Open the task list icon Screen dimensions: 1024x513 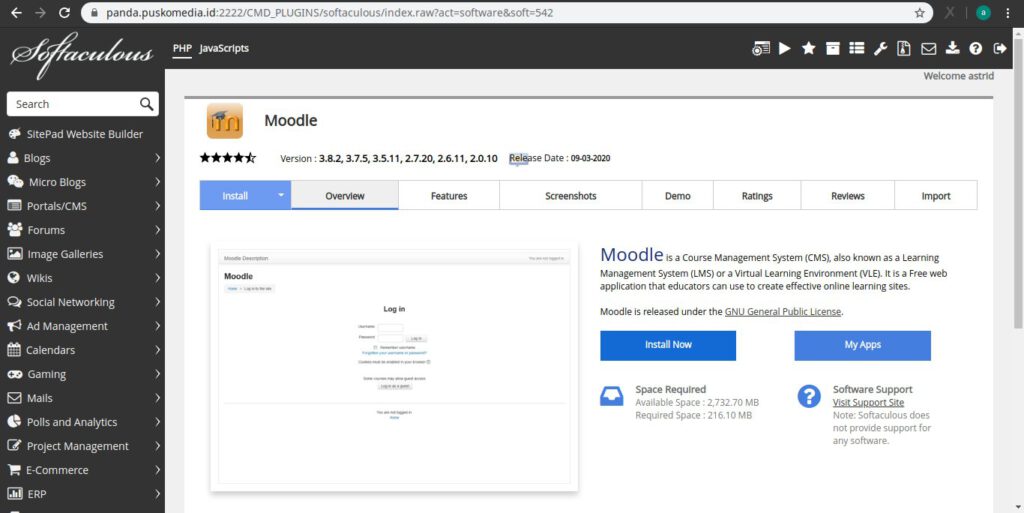click(857, 48)
